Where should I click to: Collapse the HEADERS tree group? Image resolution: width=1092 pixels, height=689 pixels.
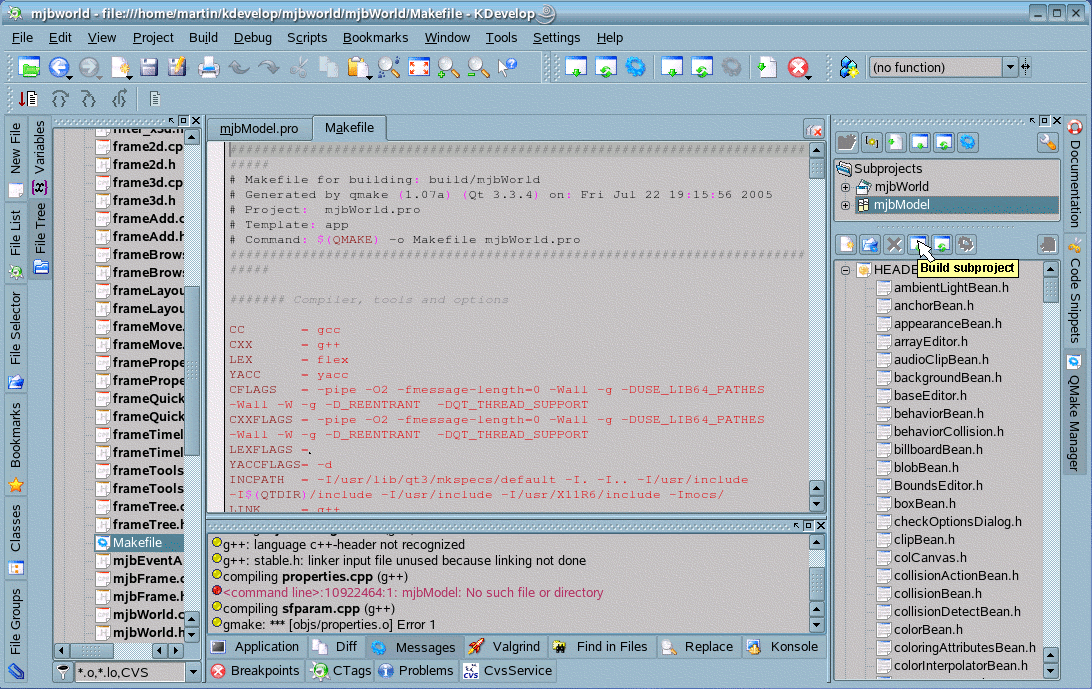point(845,270)
